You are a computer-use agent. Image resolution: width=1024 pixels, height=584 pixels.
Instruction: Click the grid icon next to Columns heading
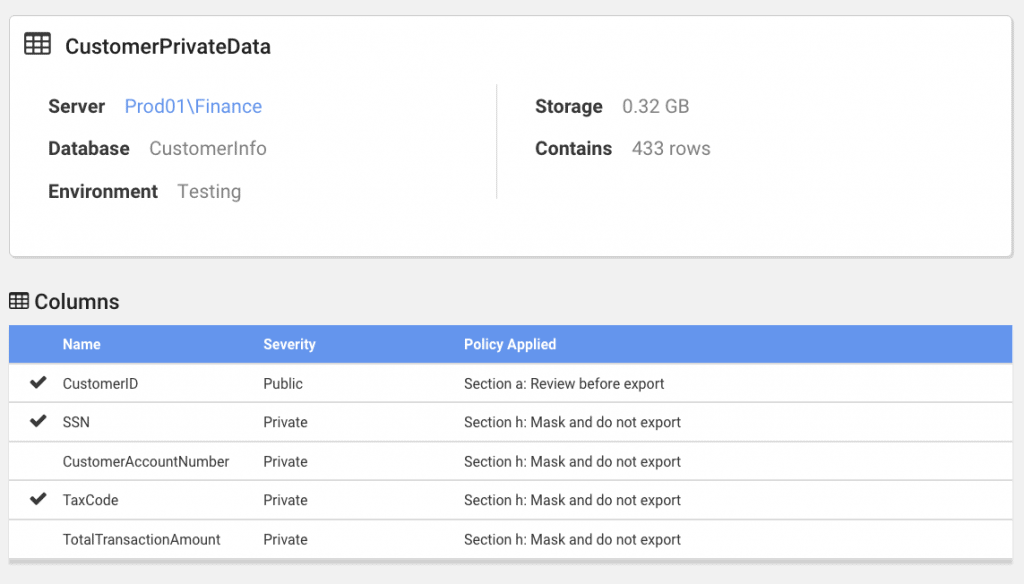[18, 301]
